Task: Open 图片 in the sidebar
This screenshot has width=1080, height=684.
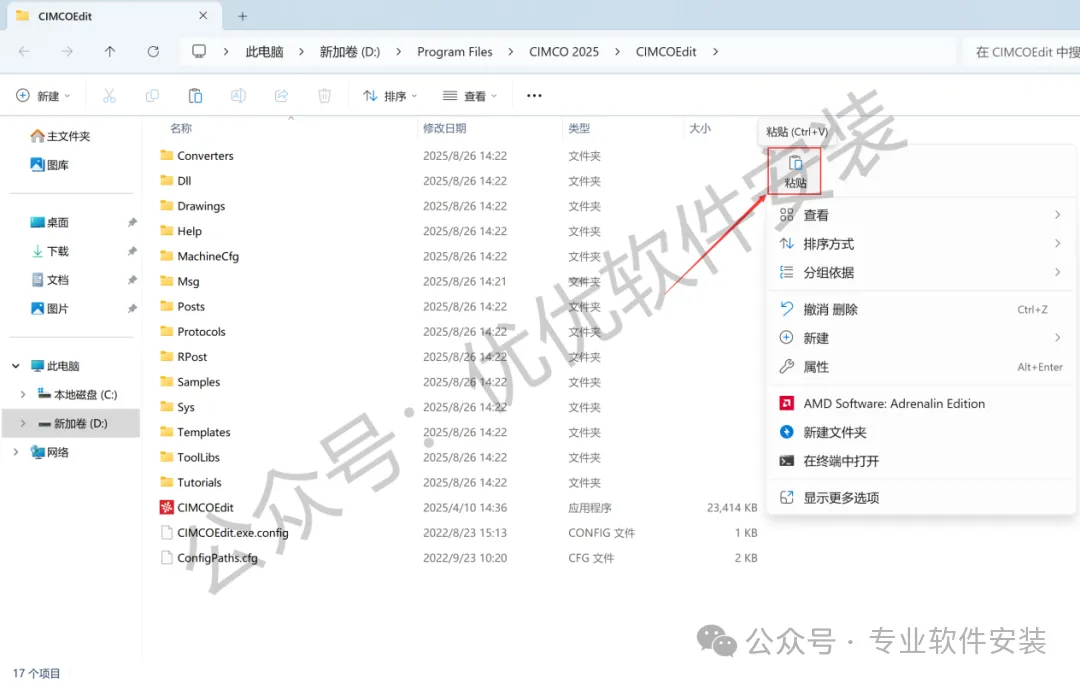Action: 58,309
